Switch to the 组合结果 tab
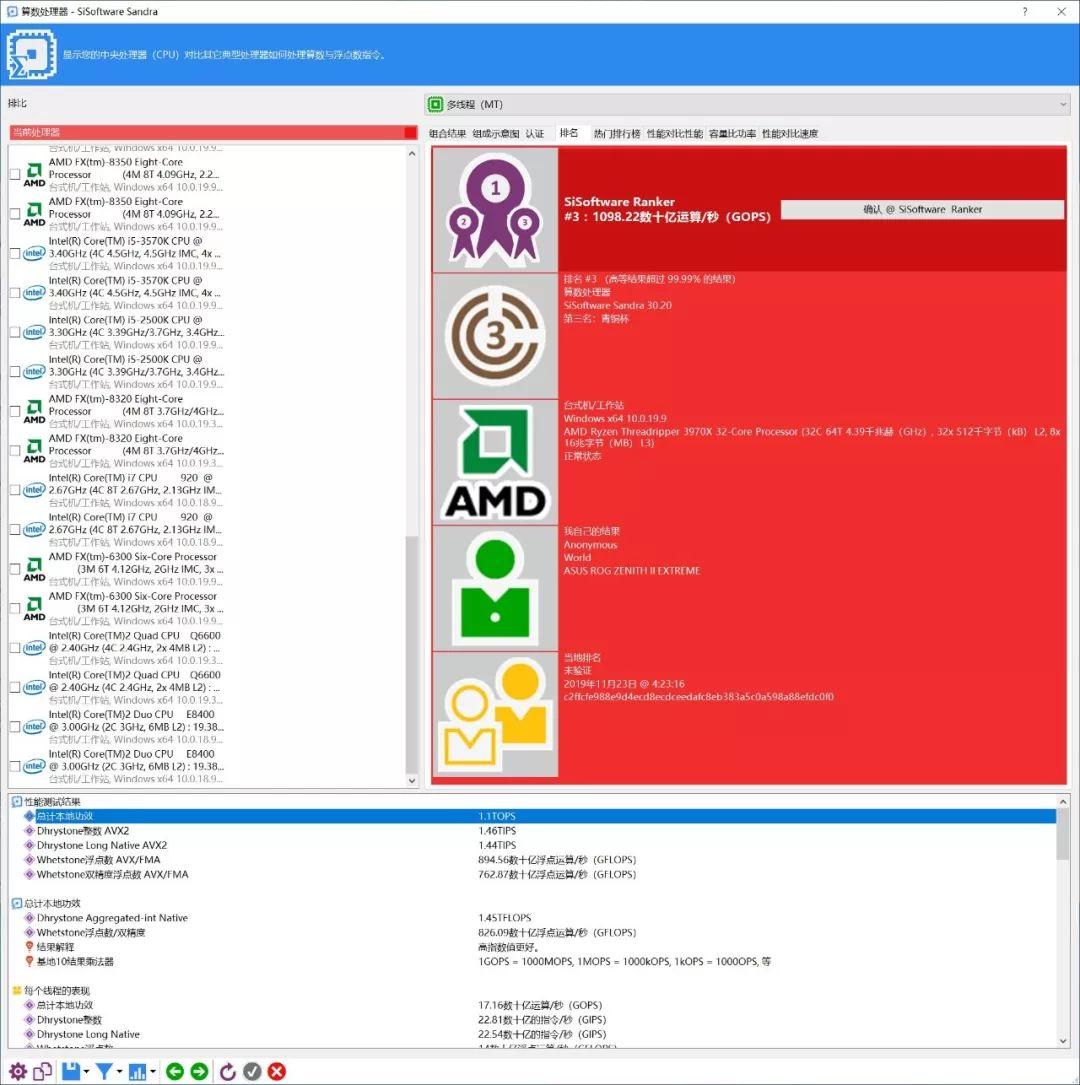 447,134
